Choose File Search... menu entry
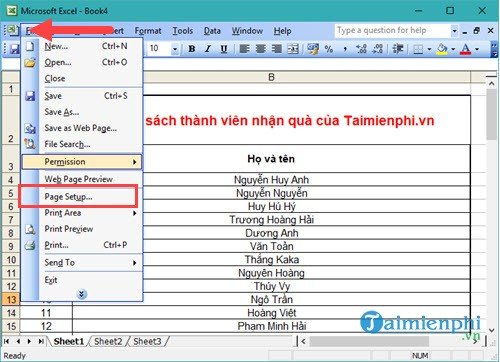Image resolution: width=500 pixels, height=362 pixels. coord(82,144)
